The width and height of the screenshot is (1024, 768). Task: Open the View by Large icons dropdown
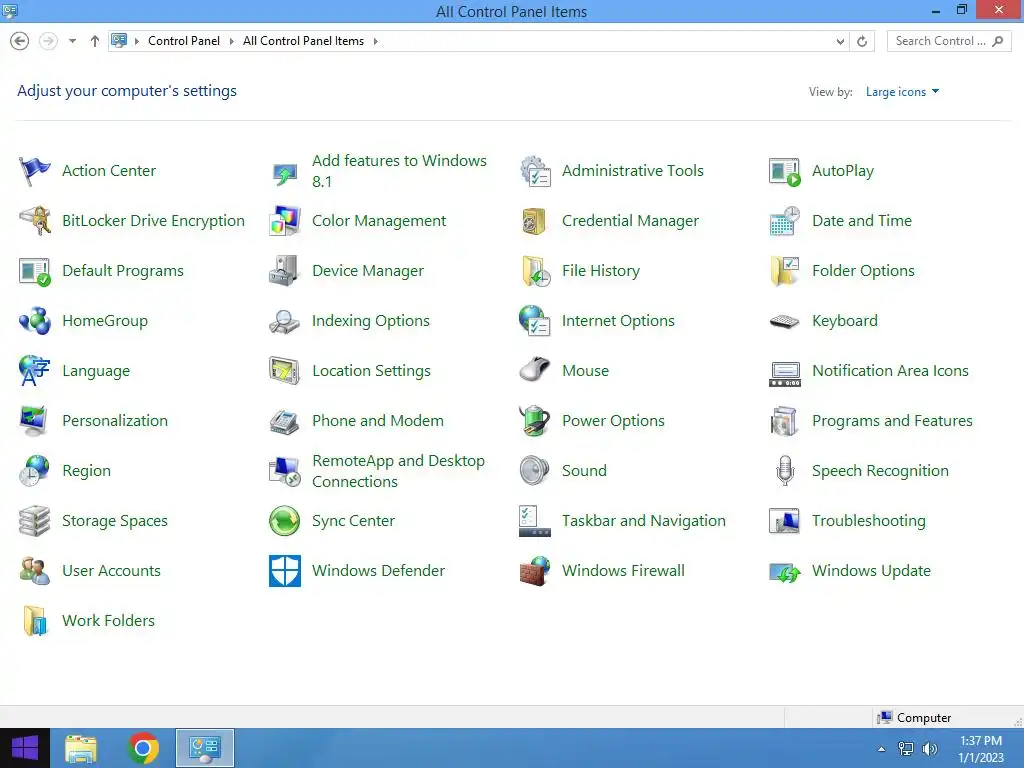(903, 91)
